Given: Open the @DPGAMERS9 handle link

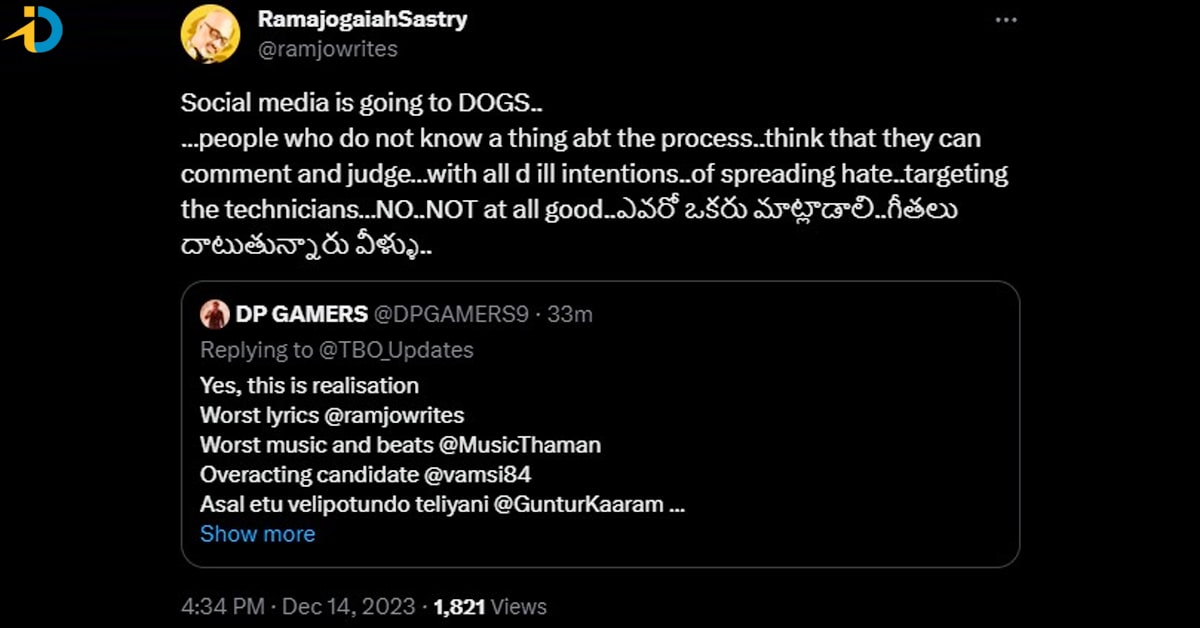Looking at the screenshot, I should [x=451, y=313].
